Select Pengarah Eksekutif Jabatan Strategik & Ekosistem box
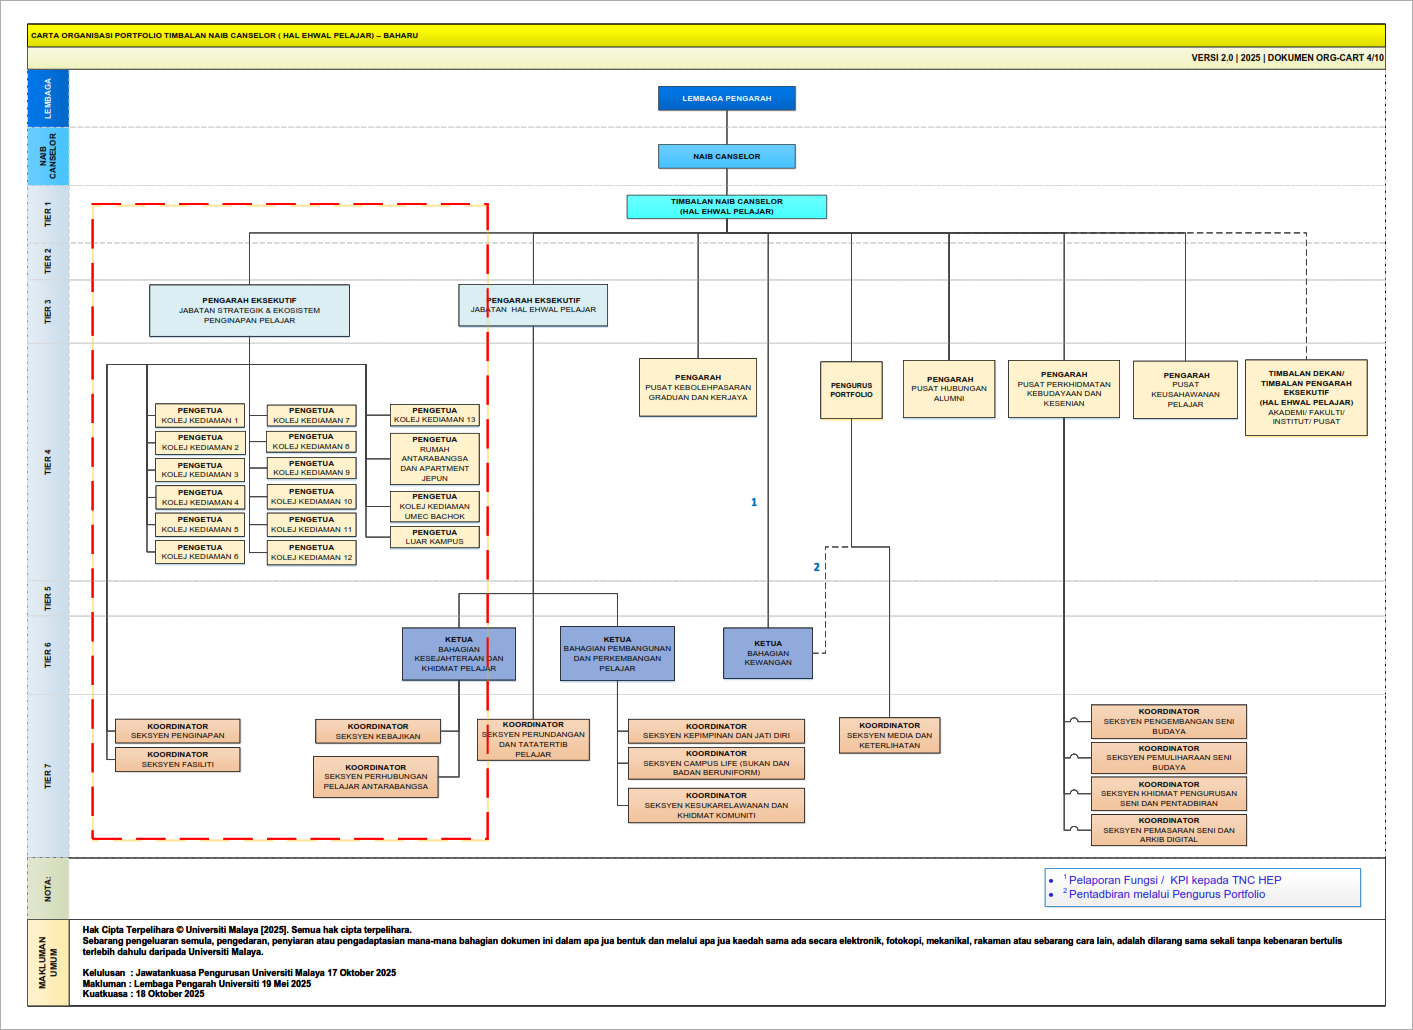This screenshot has height=1030, width=1413. 249,310
